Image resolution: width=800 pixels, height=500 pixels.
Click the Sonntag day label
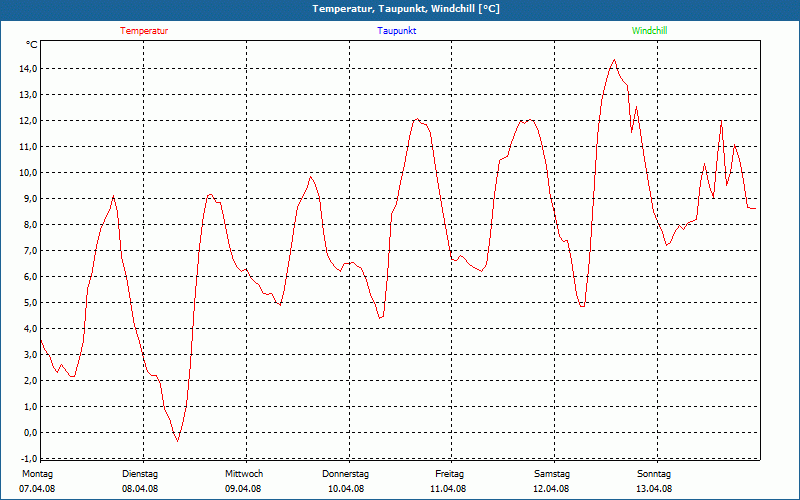coord(654,474)
